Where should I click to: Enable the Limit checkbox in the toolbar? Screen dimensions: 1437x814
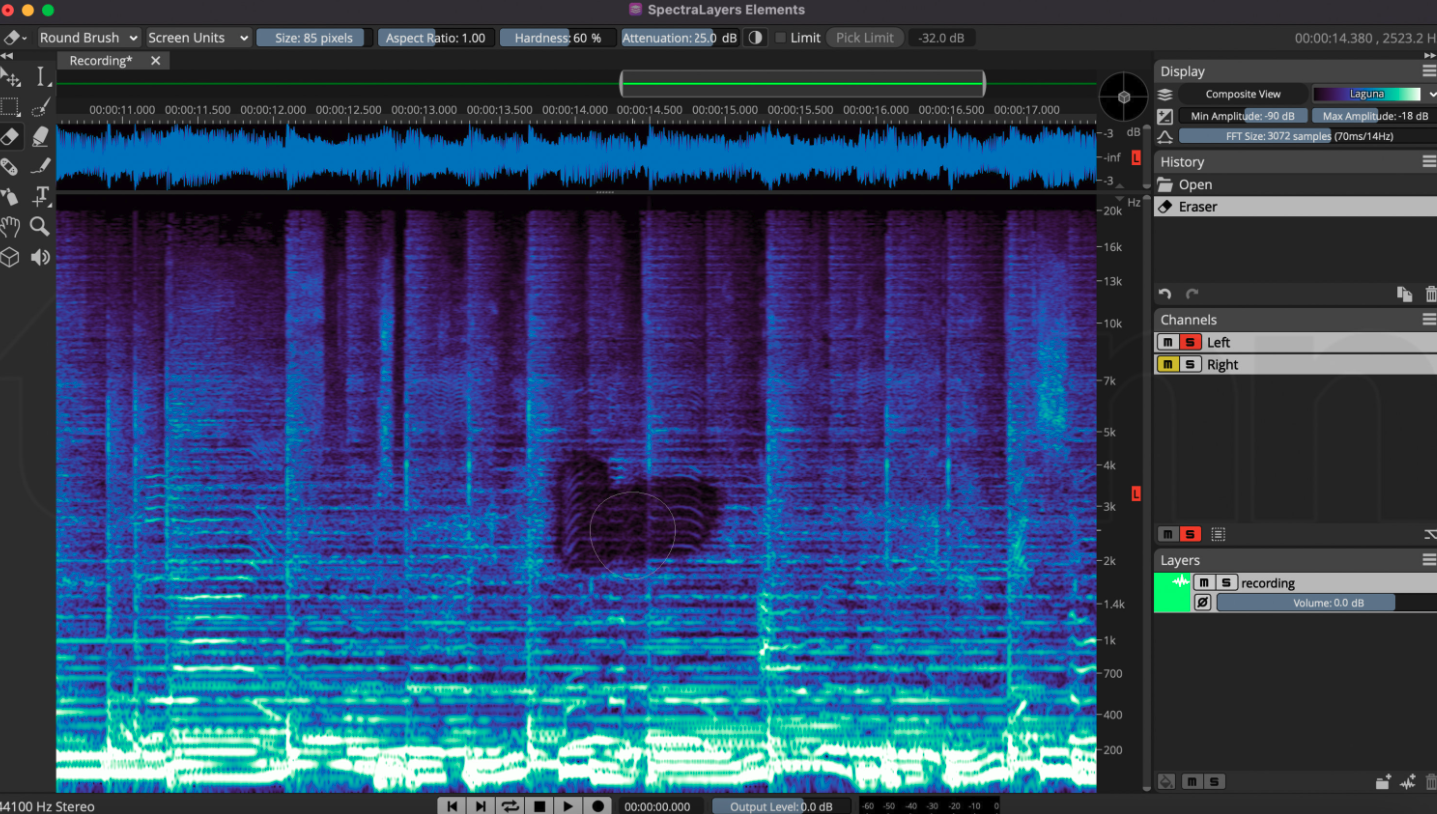779,37
